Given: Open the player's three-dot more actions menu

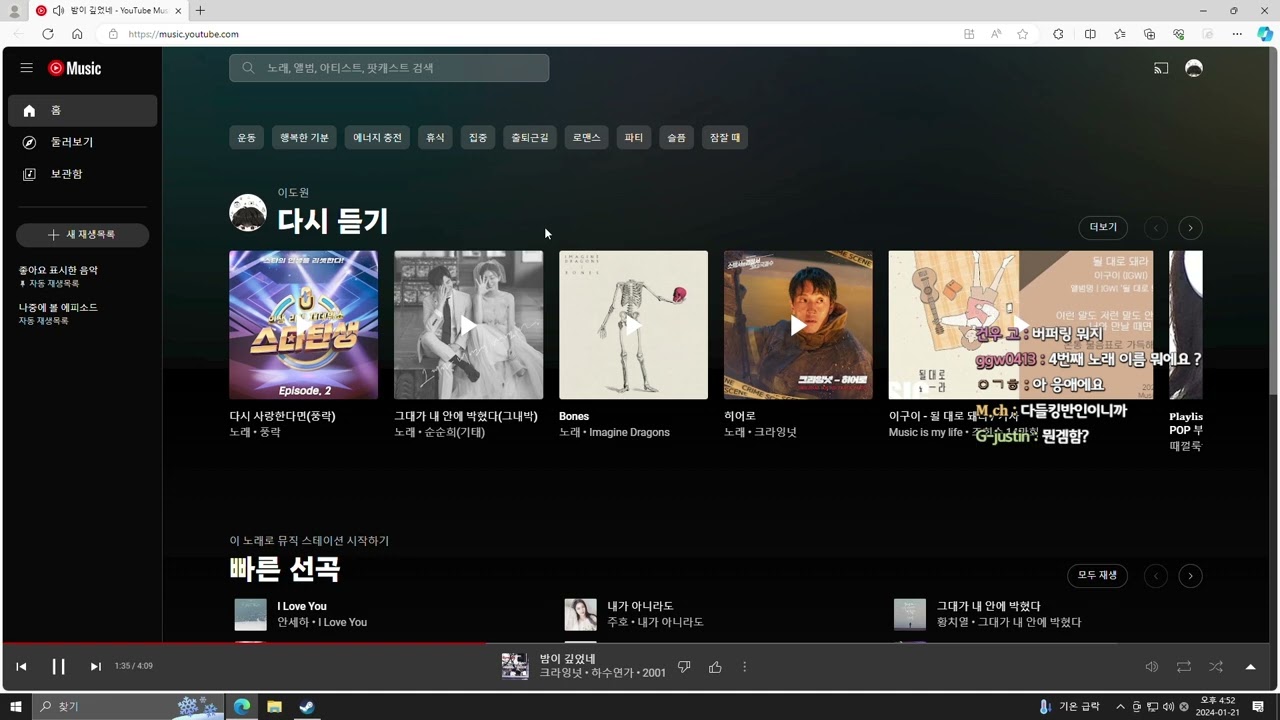Looking at the screenshot, I should pyautogui.click(x=744, y=667).
